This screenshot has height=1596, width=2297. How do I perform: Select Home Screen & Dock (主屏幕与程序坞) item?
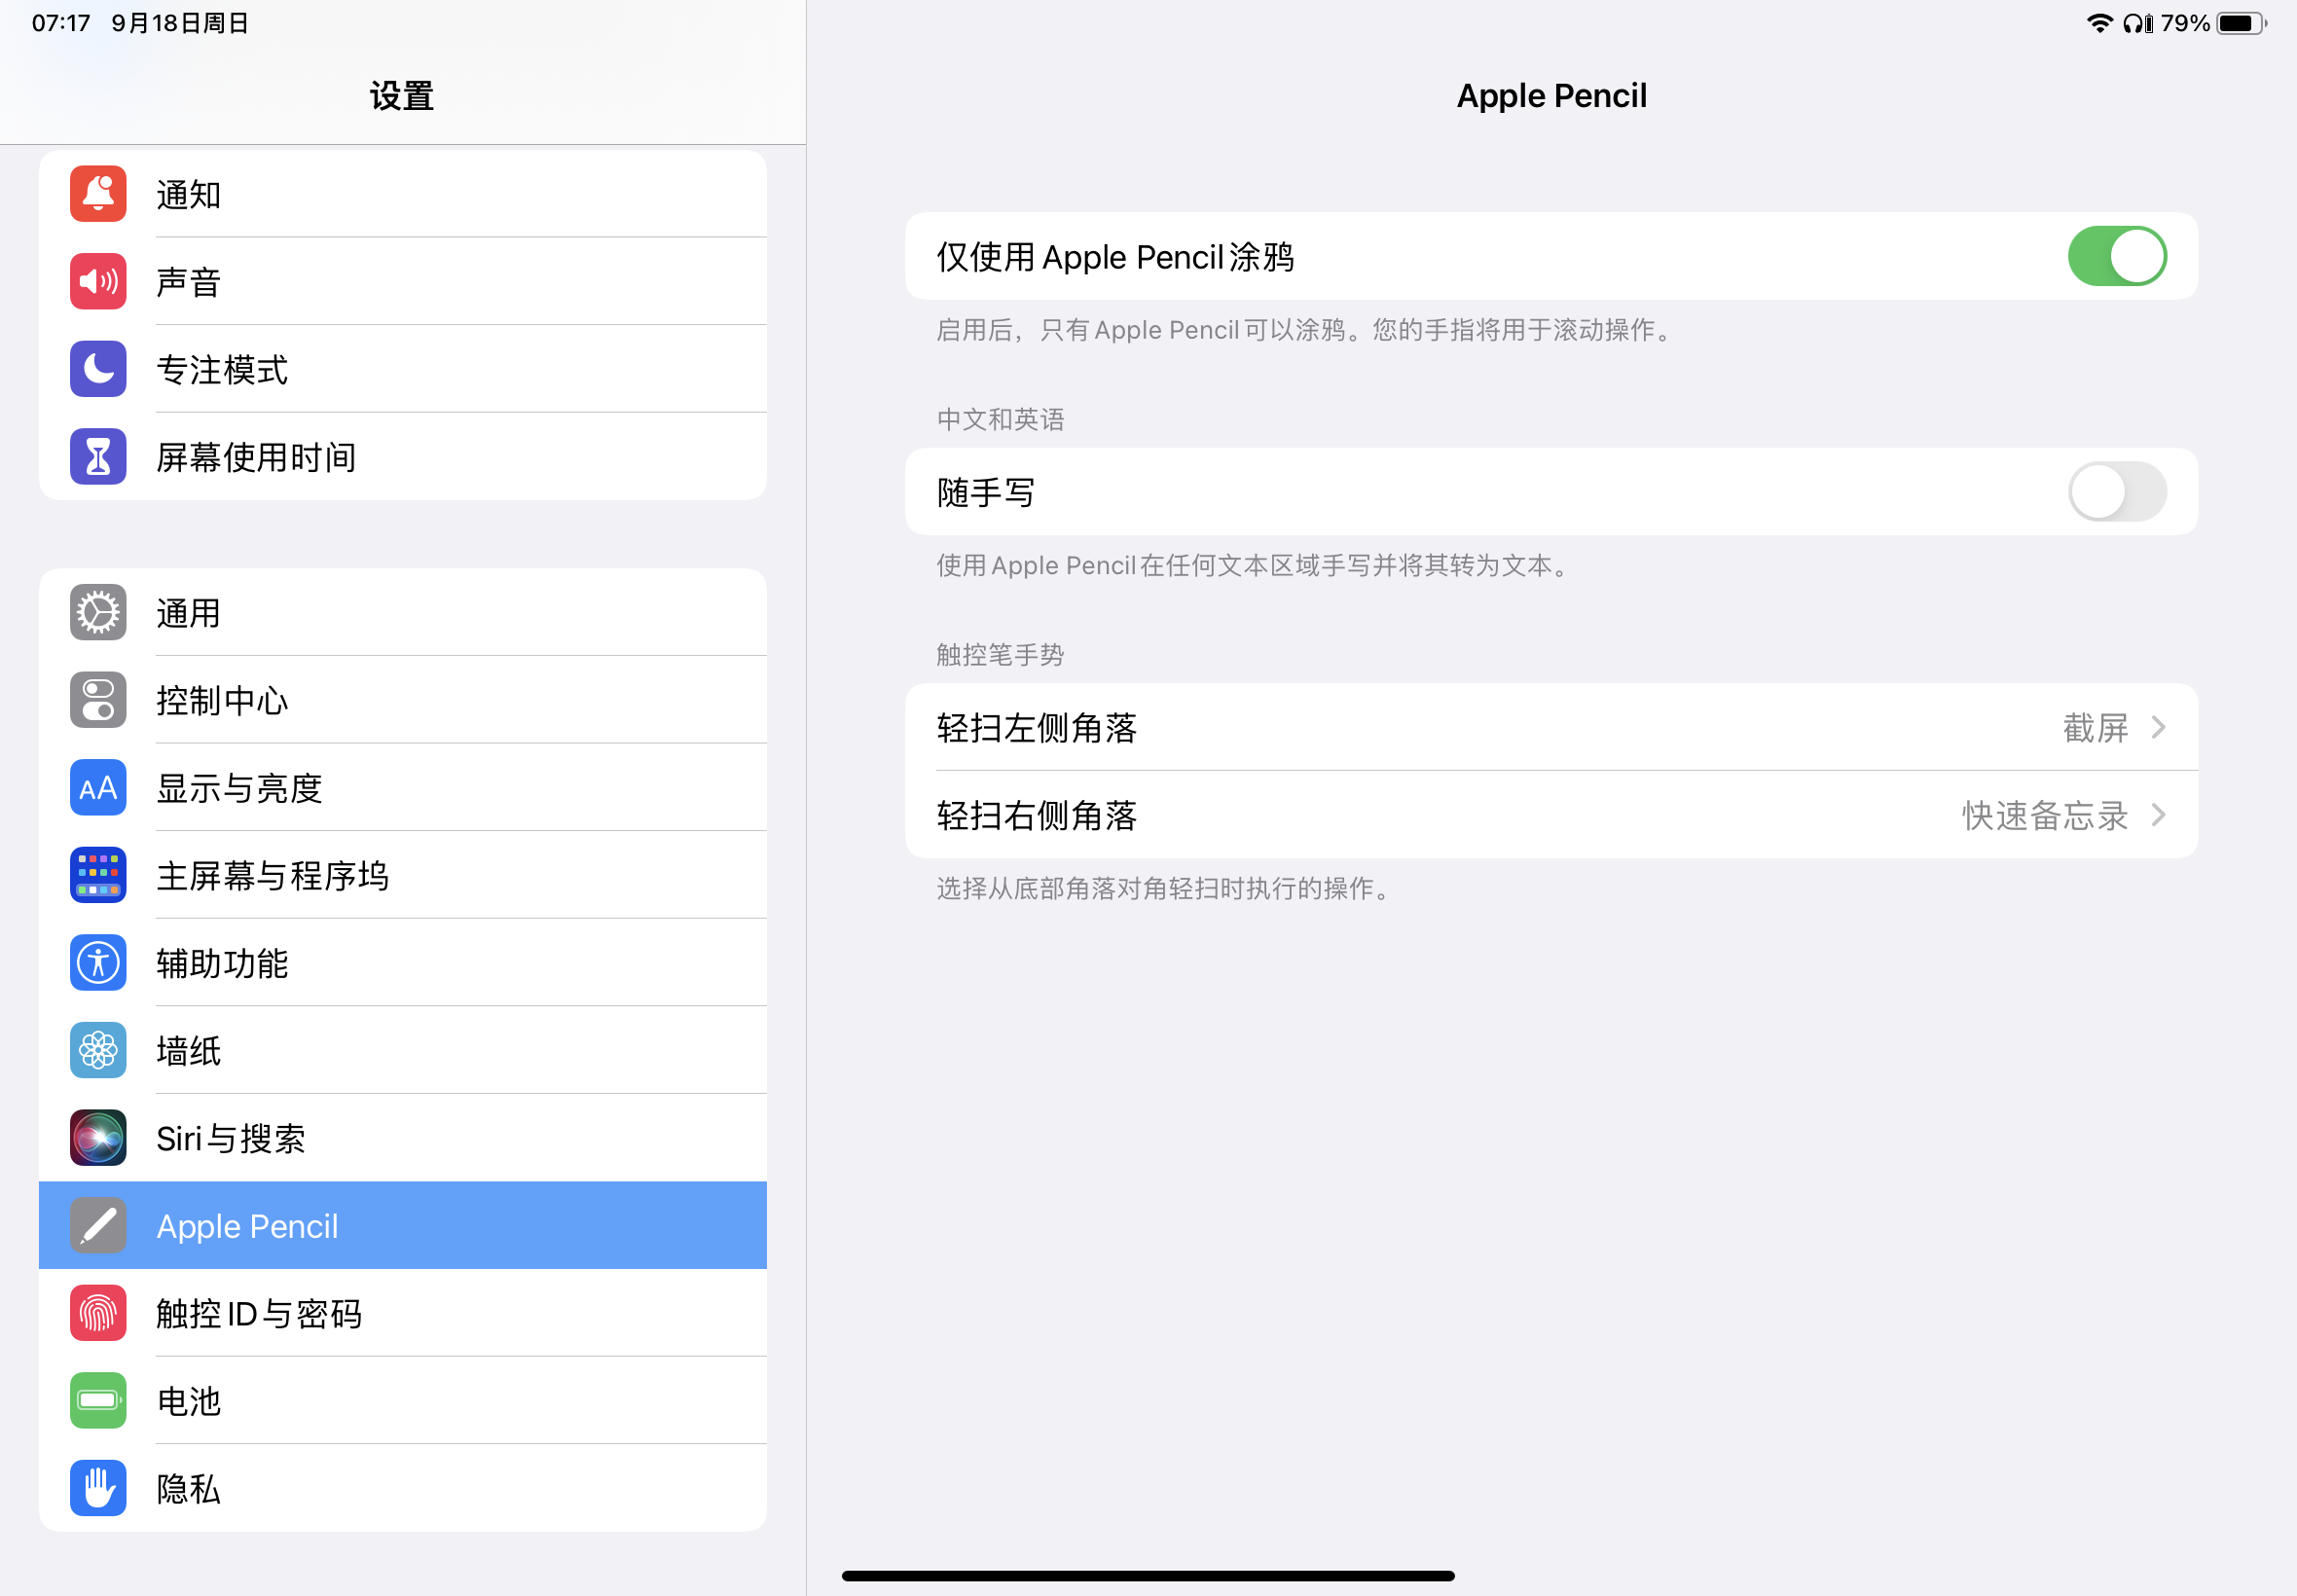point(272,876)
